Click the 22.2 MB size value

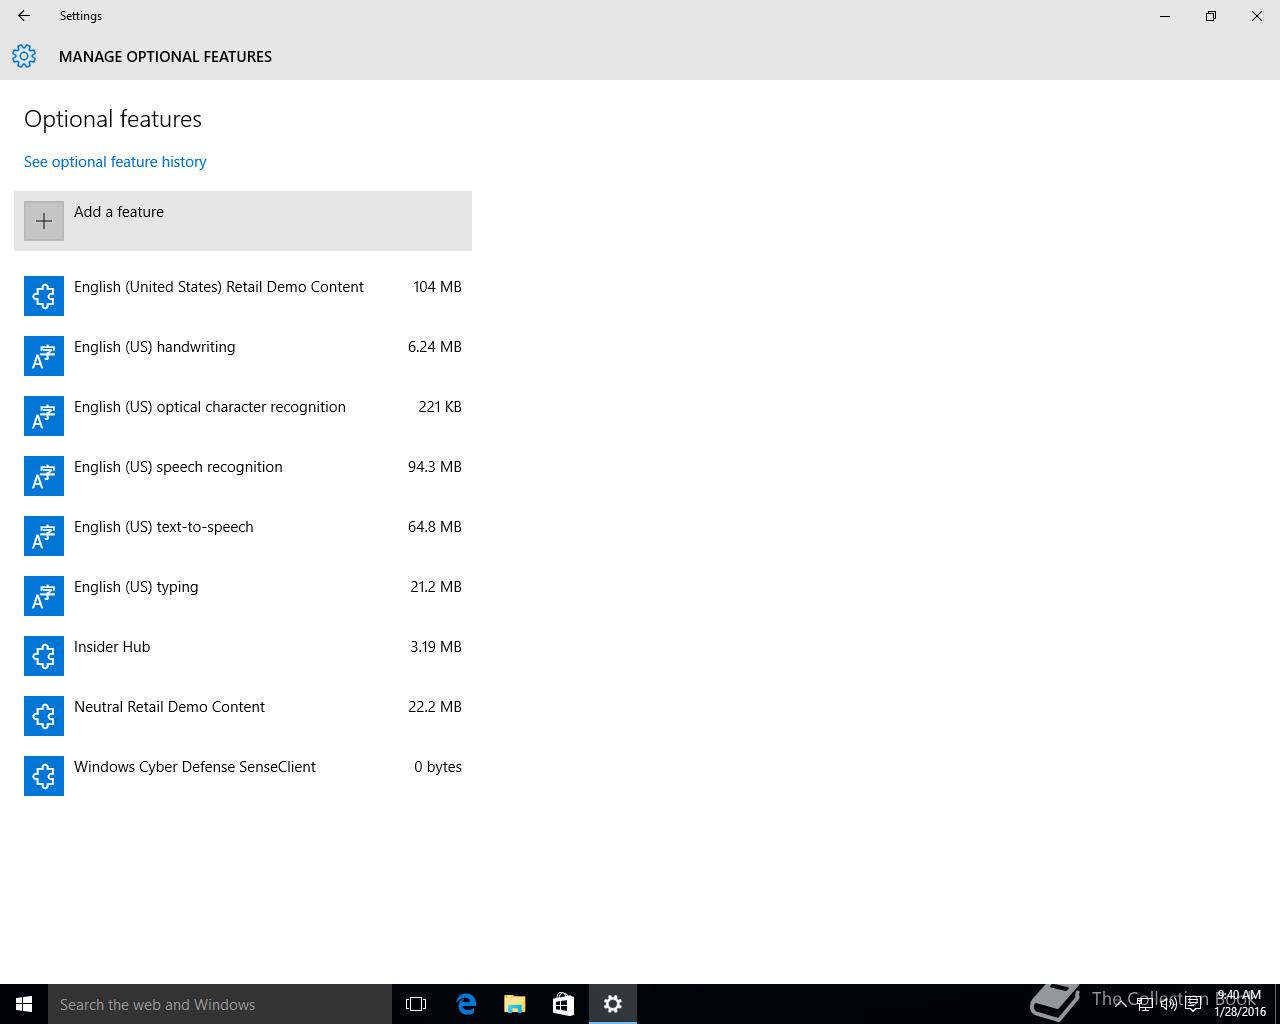[x=434, y=707]
